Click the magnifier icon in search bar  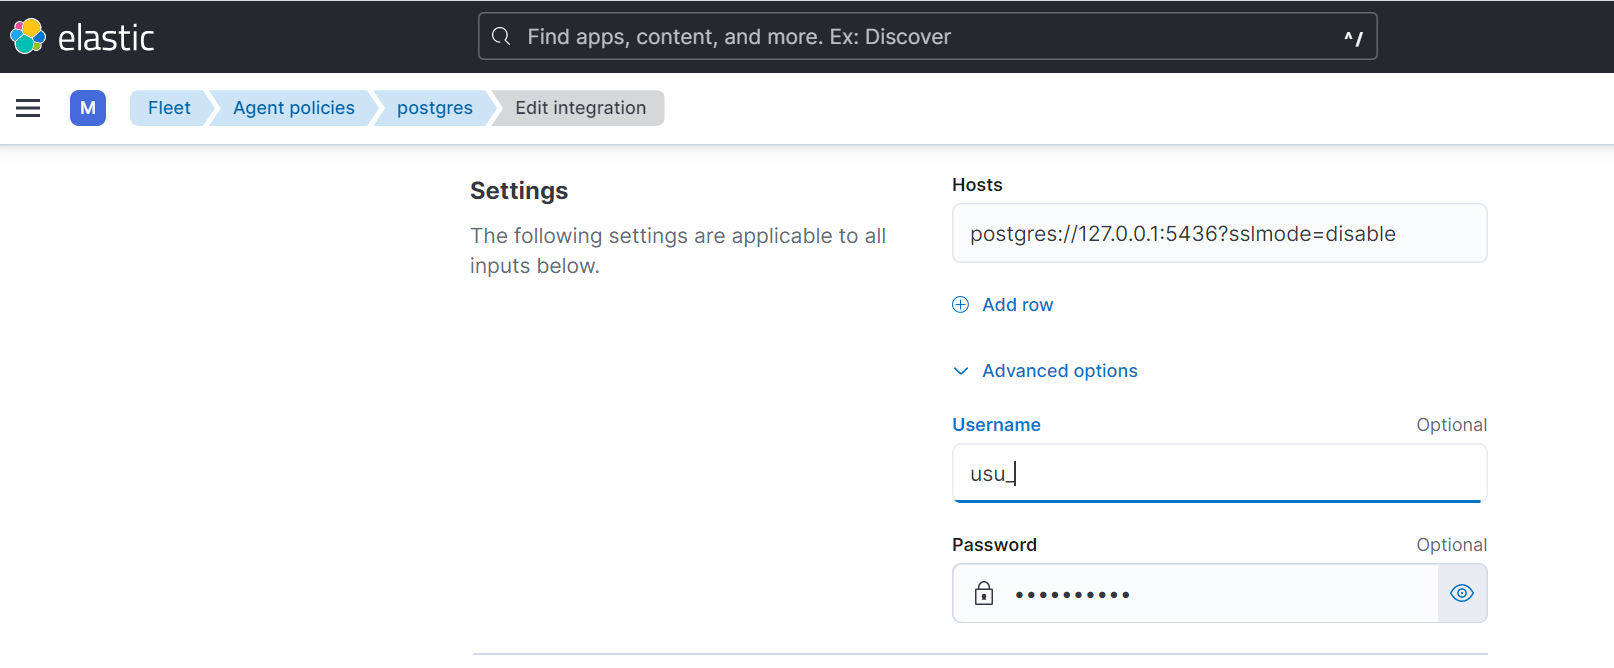pyautogui.click(x=501, y=37)
